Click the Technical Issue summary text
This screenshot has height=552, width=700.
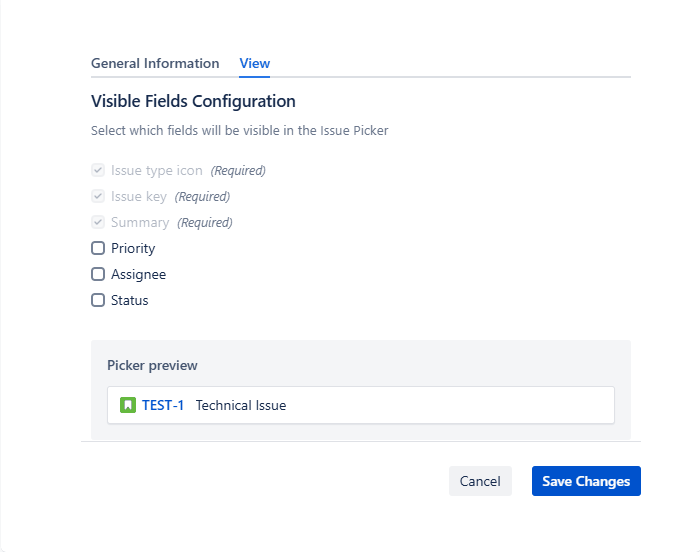pyautogui.click(x=241, y=405)
